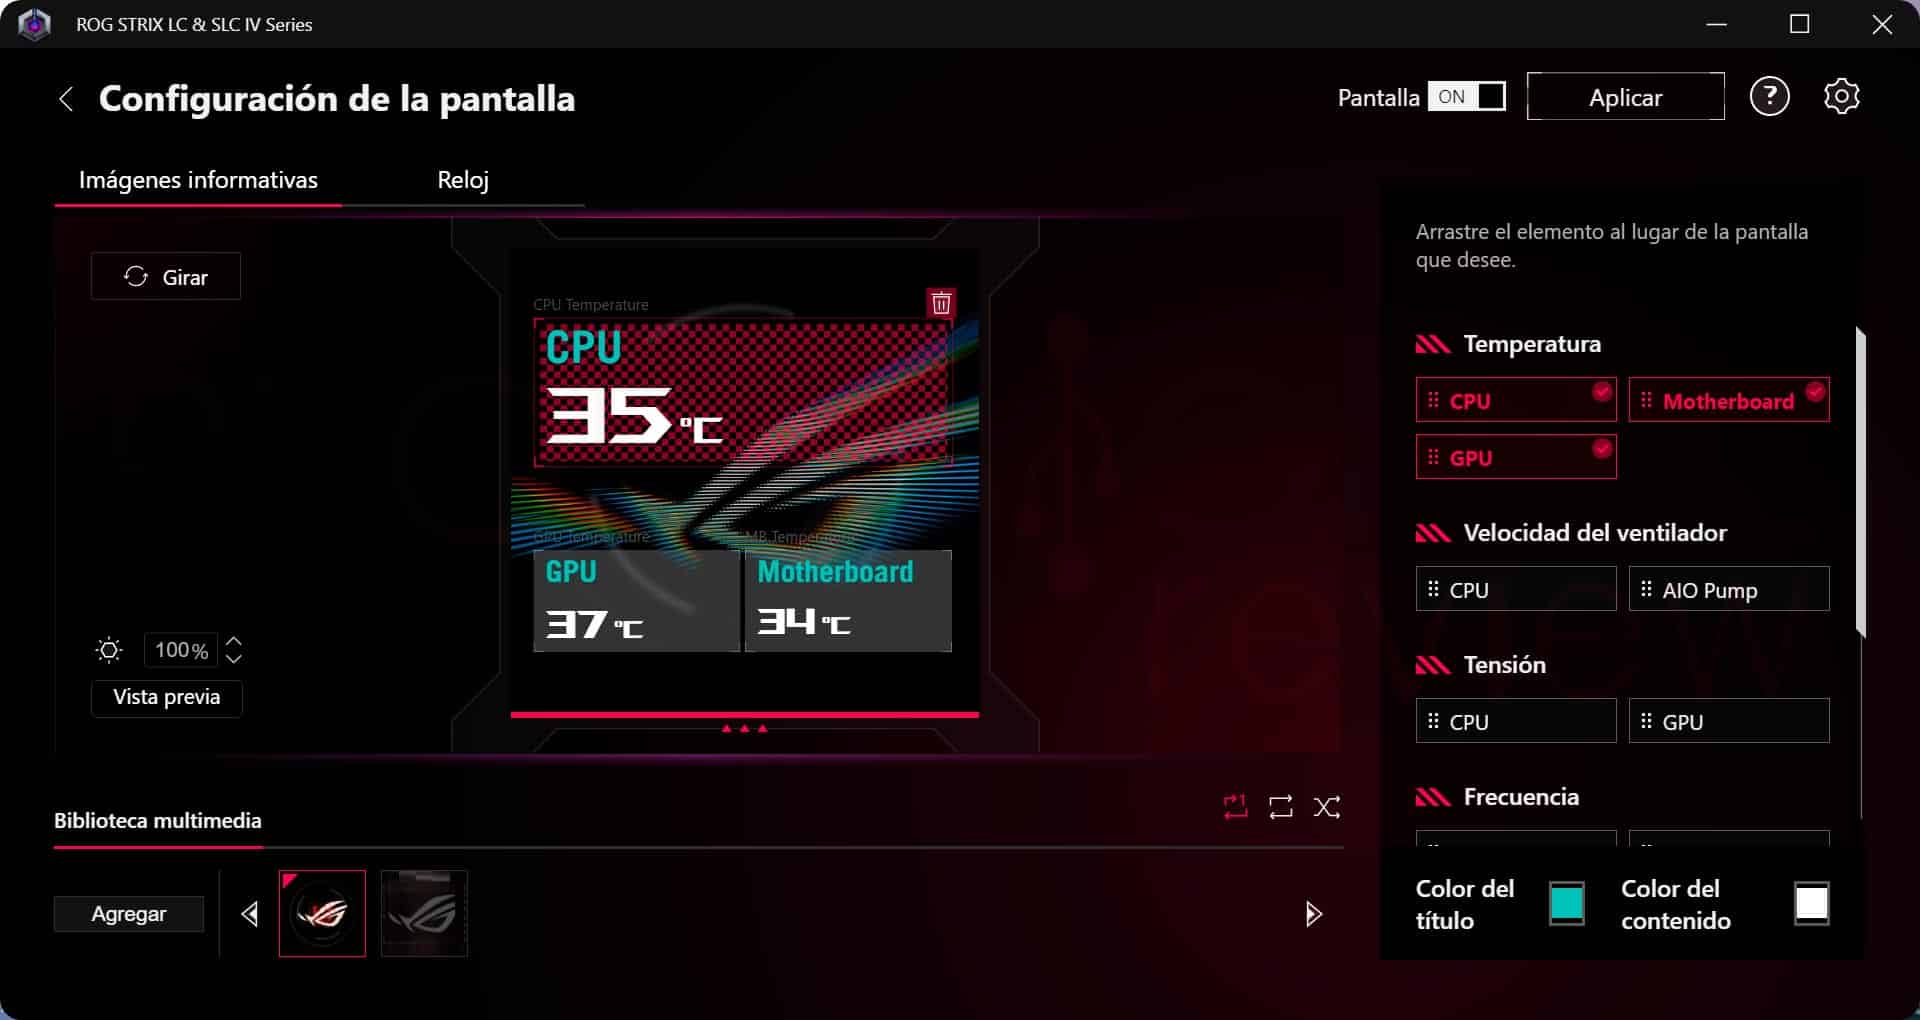
Task: Click the loop-all playback icon
Action: [1281, 807]
